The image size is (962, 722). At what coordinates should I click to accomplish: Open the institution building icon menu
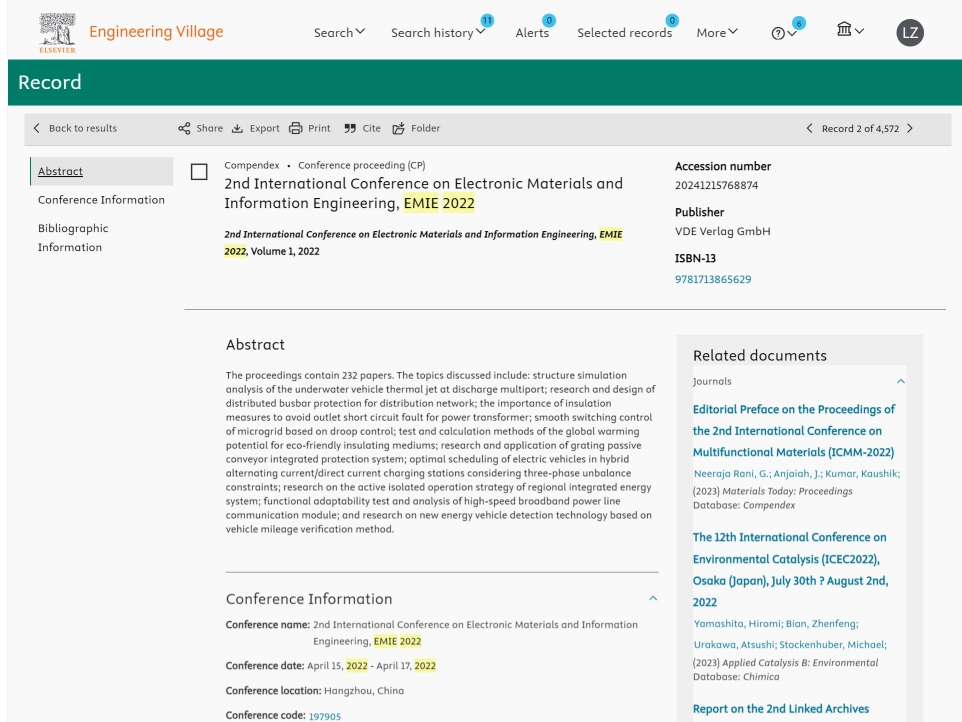coord(850,32)
